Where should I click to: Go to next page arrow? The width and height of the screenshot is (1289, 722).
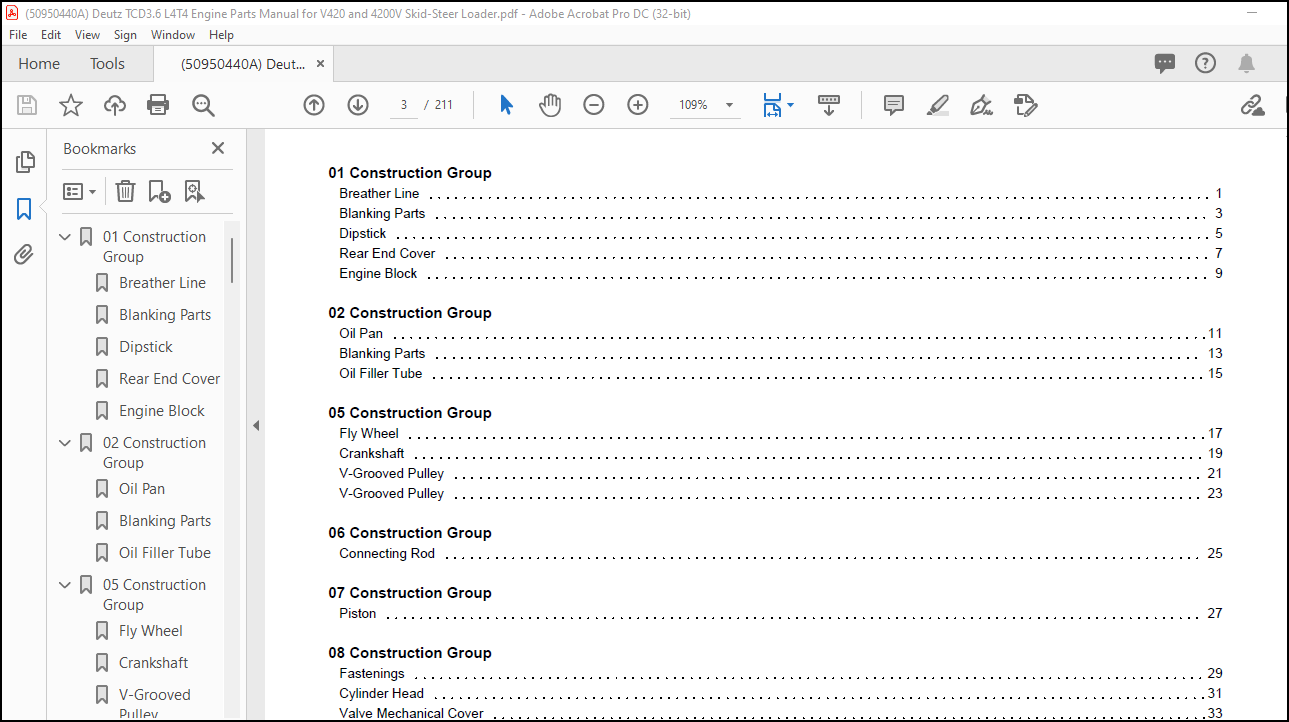click(358, 105)
